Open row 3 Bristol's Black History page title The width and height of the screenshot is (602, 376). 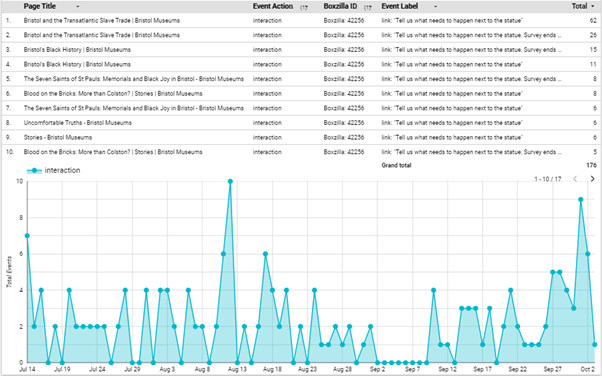[x=77, y=50]
